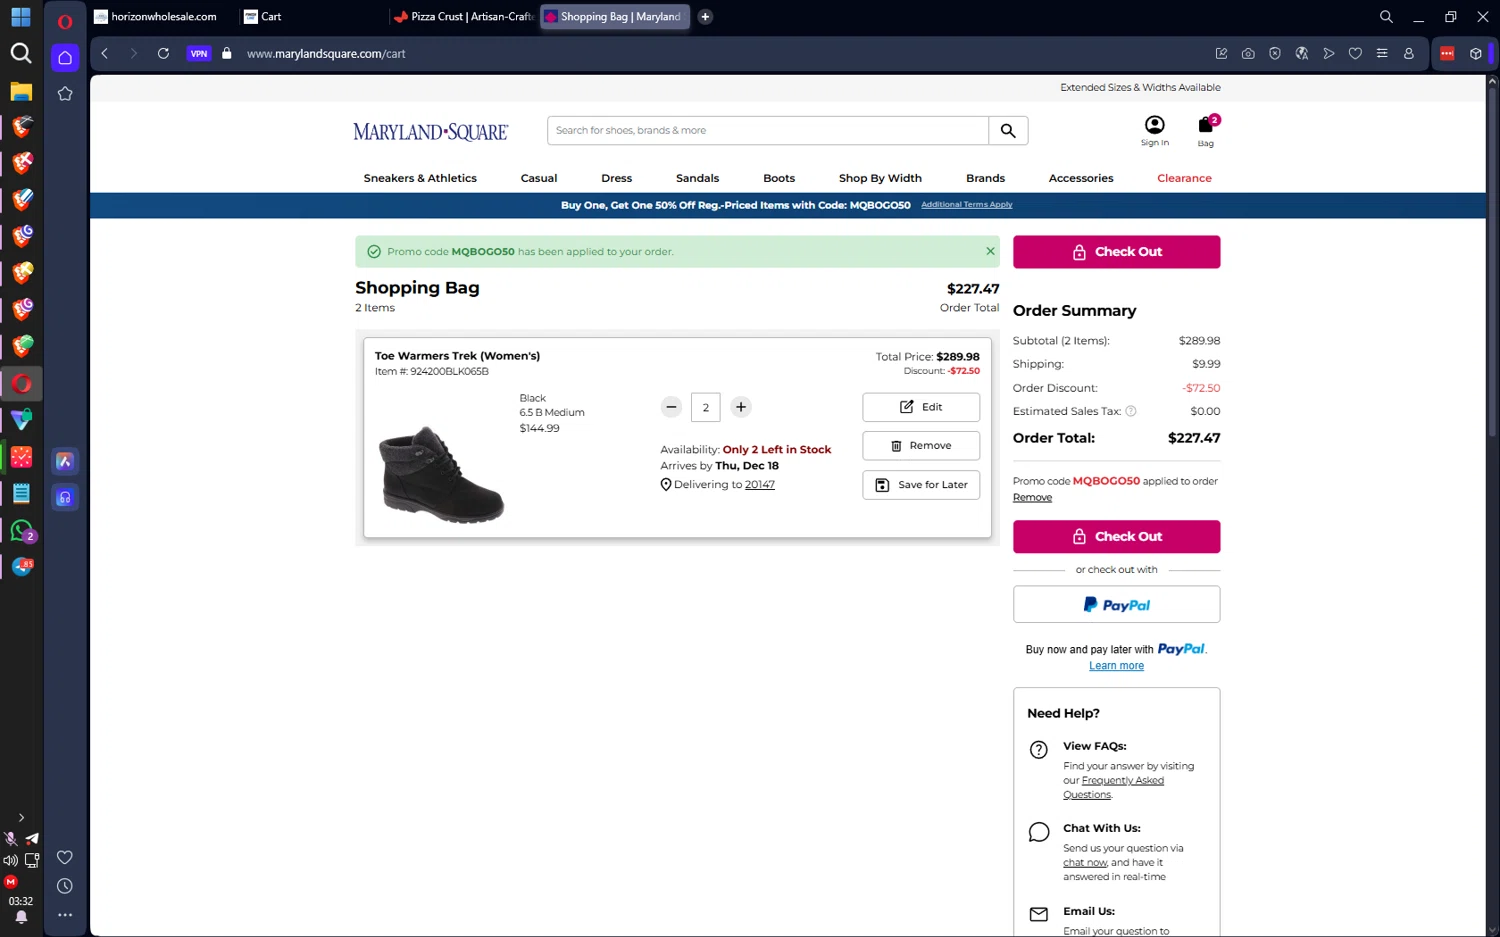Change delivery zip code 20147
This screenshot has height=937, width=1500.
tap(760, 485)
